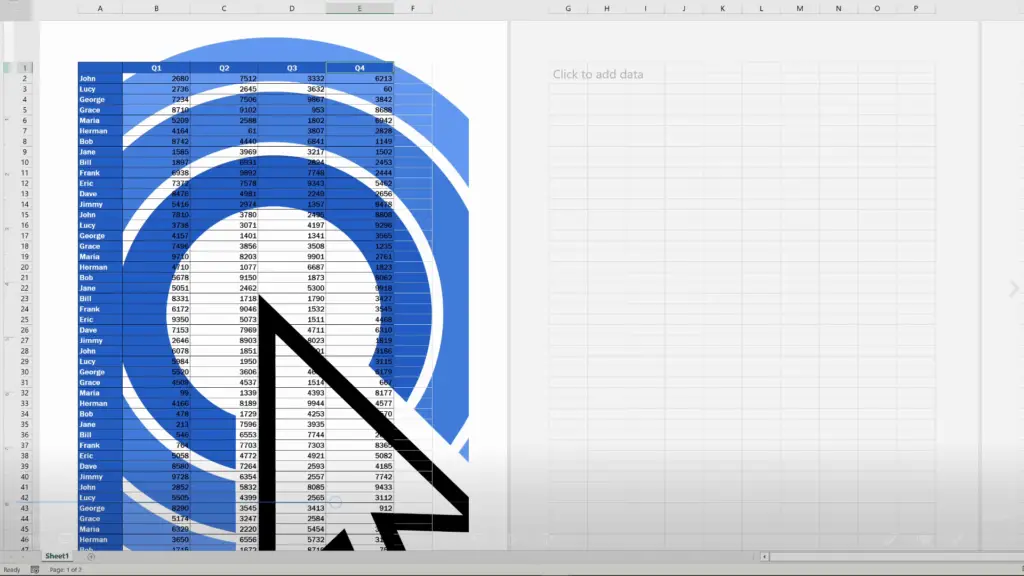This screenshot has width=1024, height=576.
Task: Select the cell containing 3217
Action: [x=292, y=152]
